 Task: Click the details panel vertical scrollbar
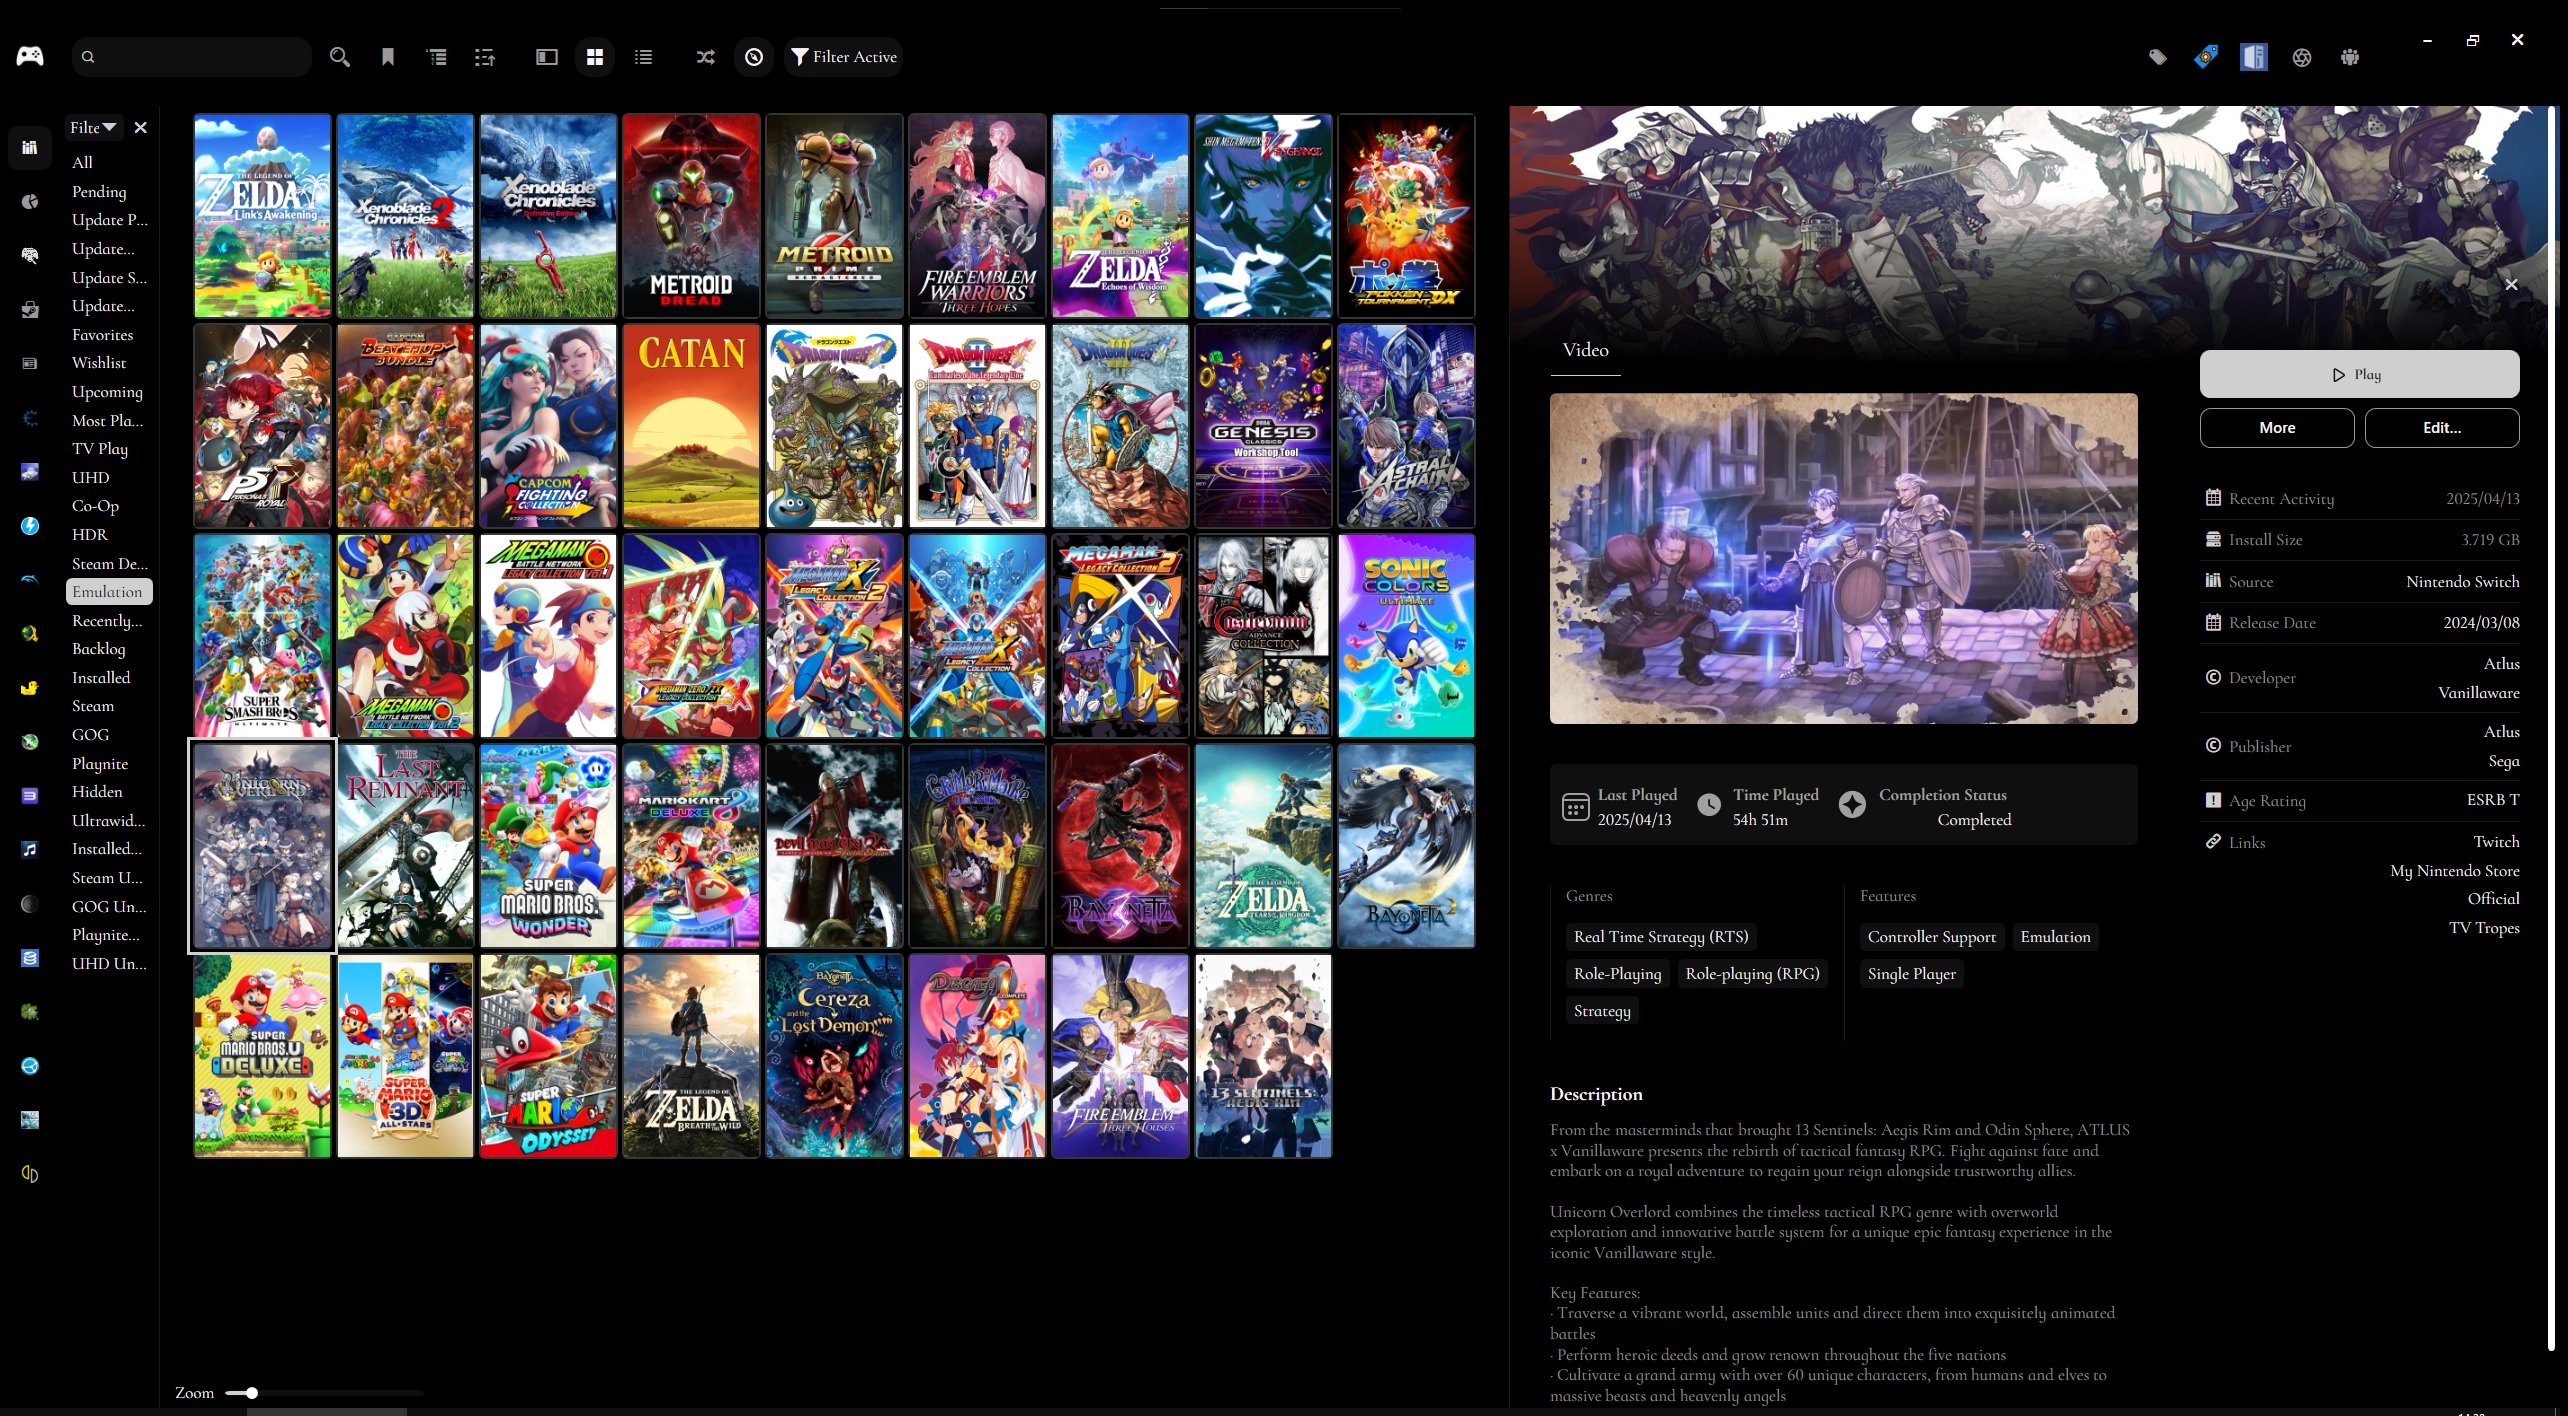click(x=2553, y=728)
